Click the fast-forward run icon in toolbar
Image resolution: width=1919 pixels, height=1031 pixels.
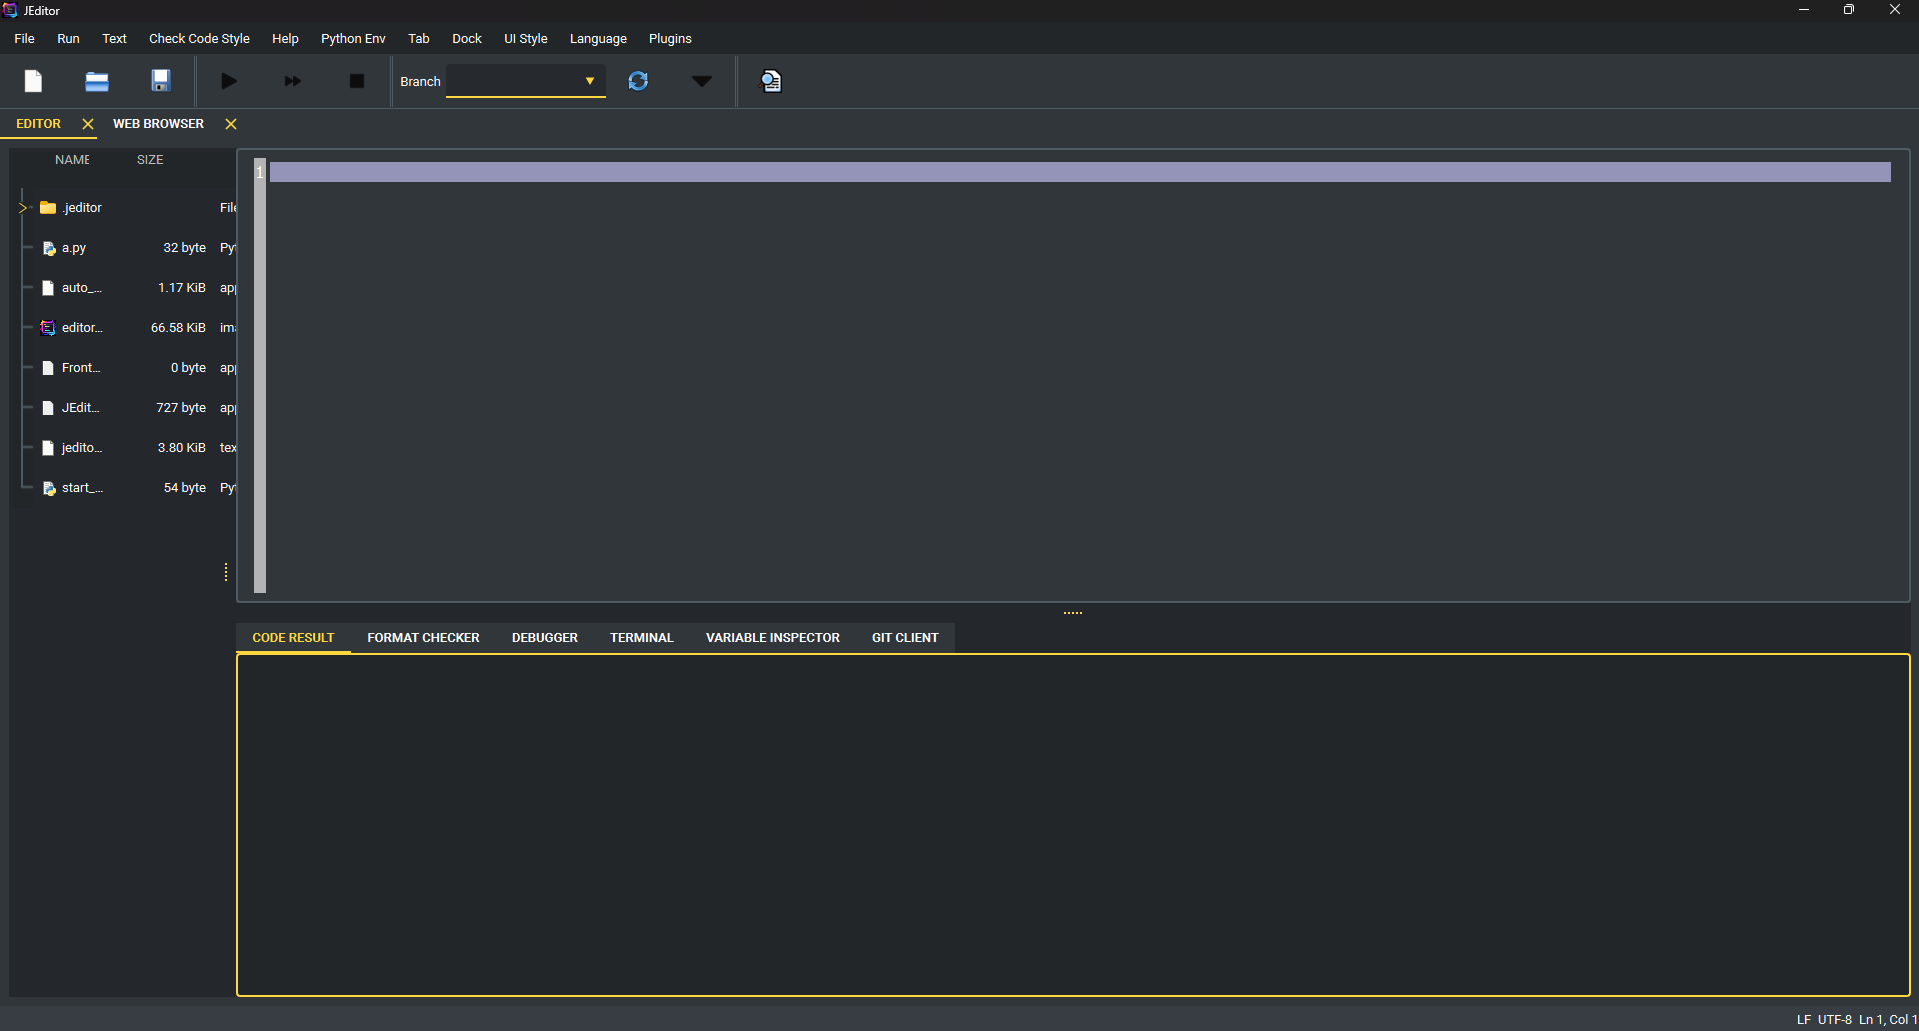293,81
